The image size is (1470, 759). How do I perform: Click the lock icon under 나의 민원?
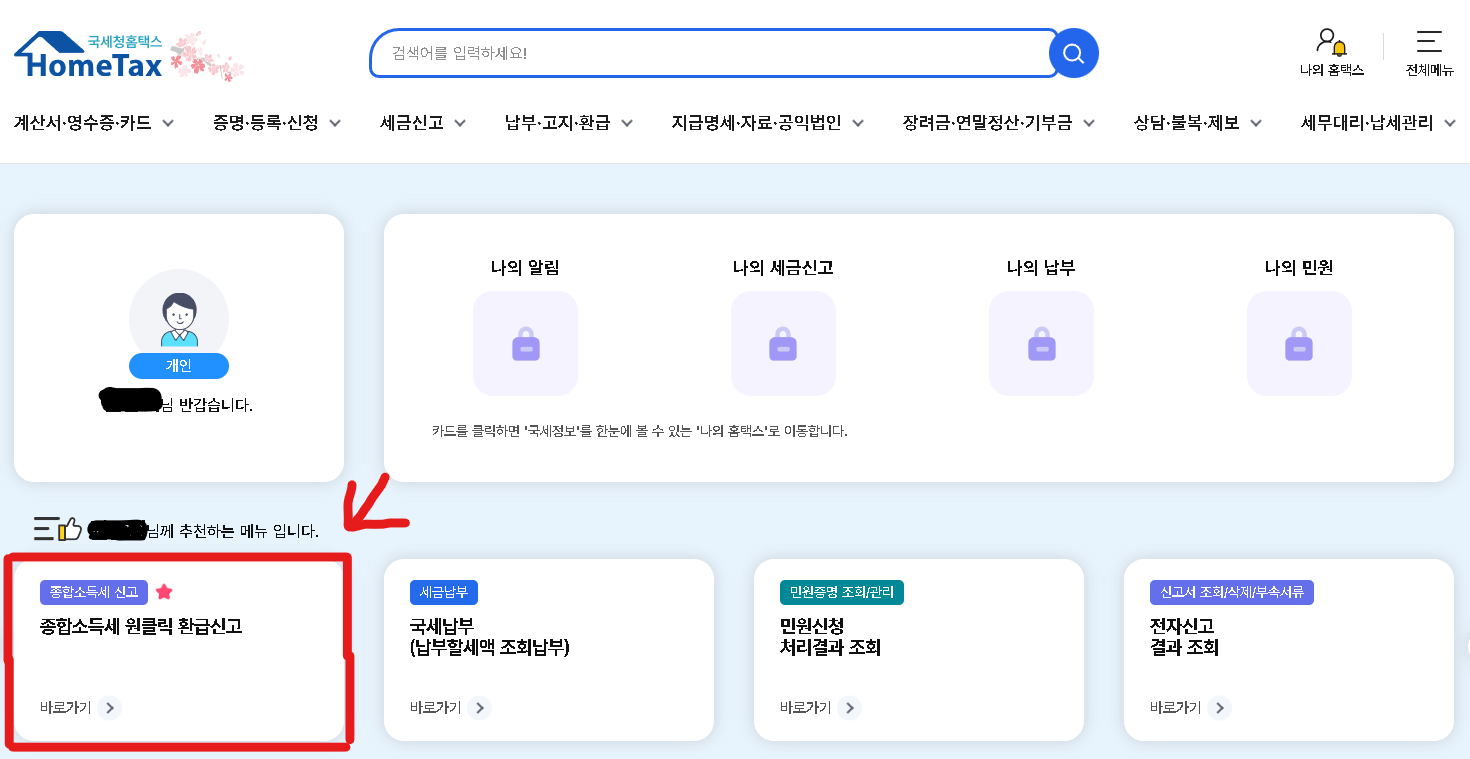(1299, 343)
